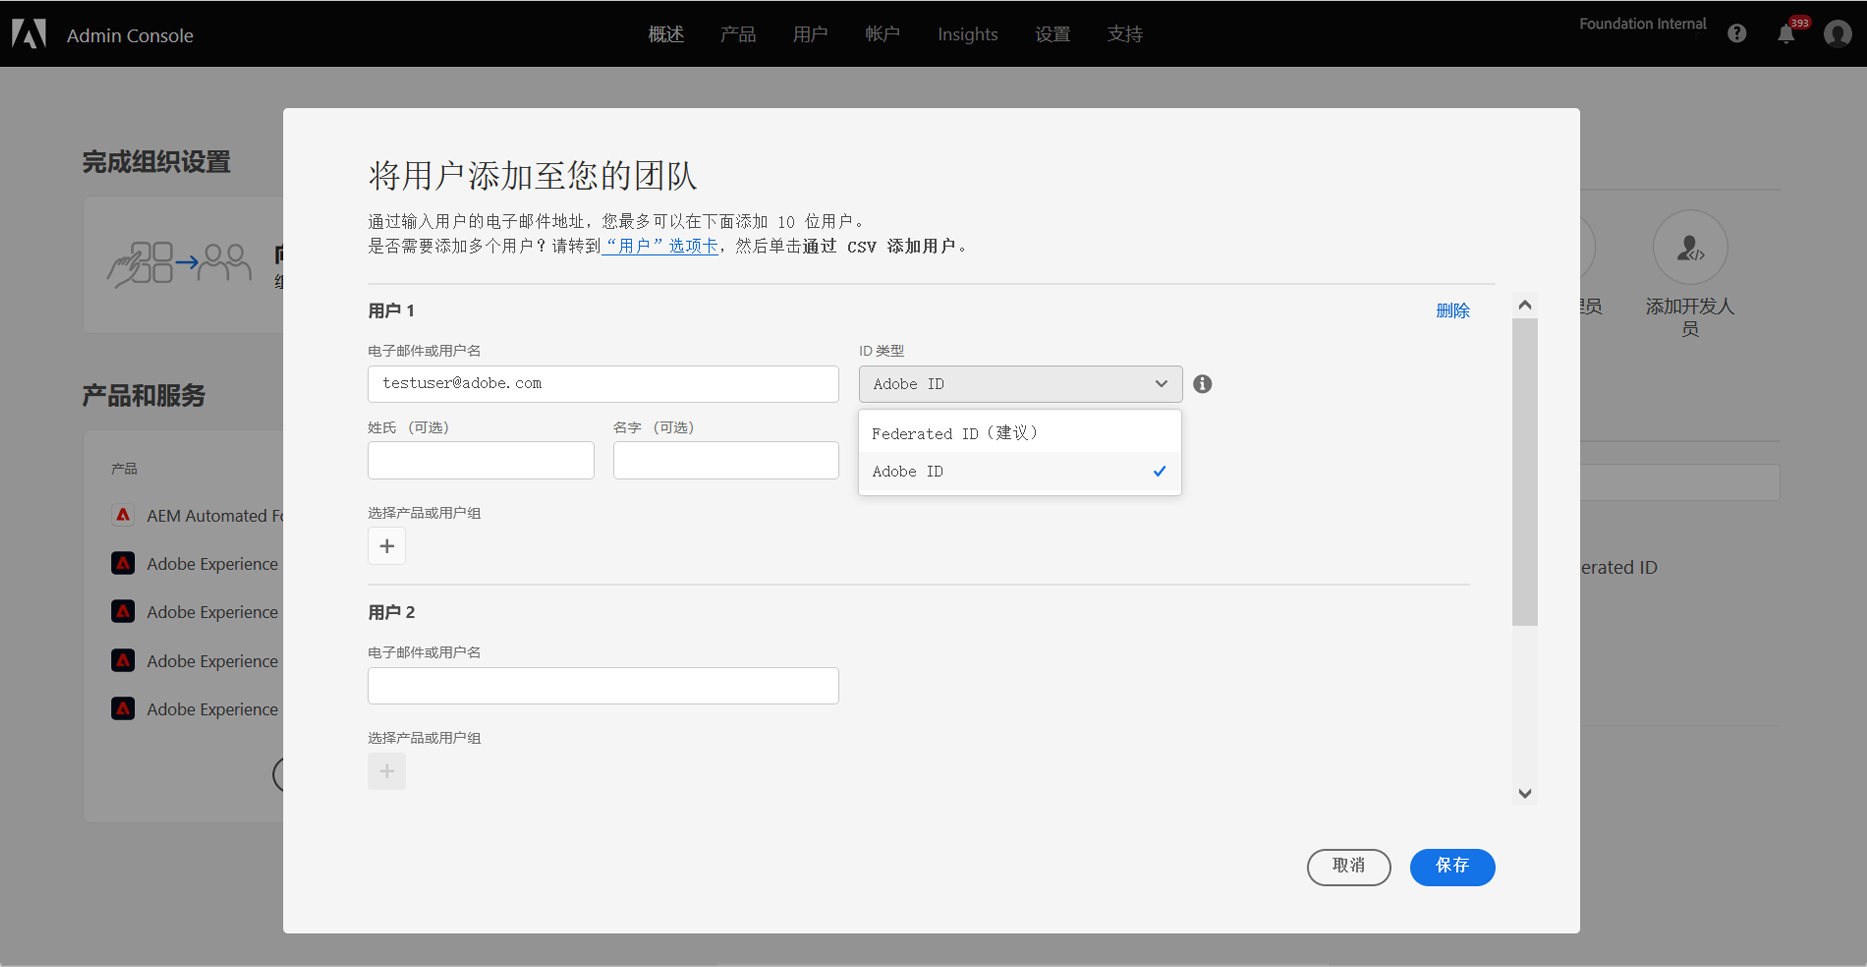Screen dimensions: 1867x967
Task: Click the AEM Automated Forms product icon
Action: 123,515
